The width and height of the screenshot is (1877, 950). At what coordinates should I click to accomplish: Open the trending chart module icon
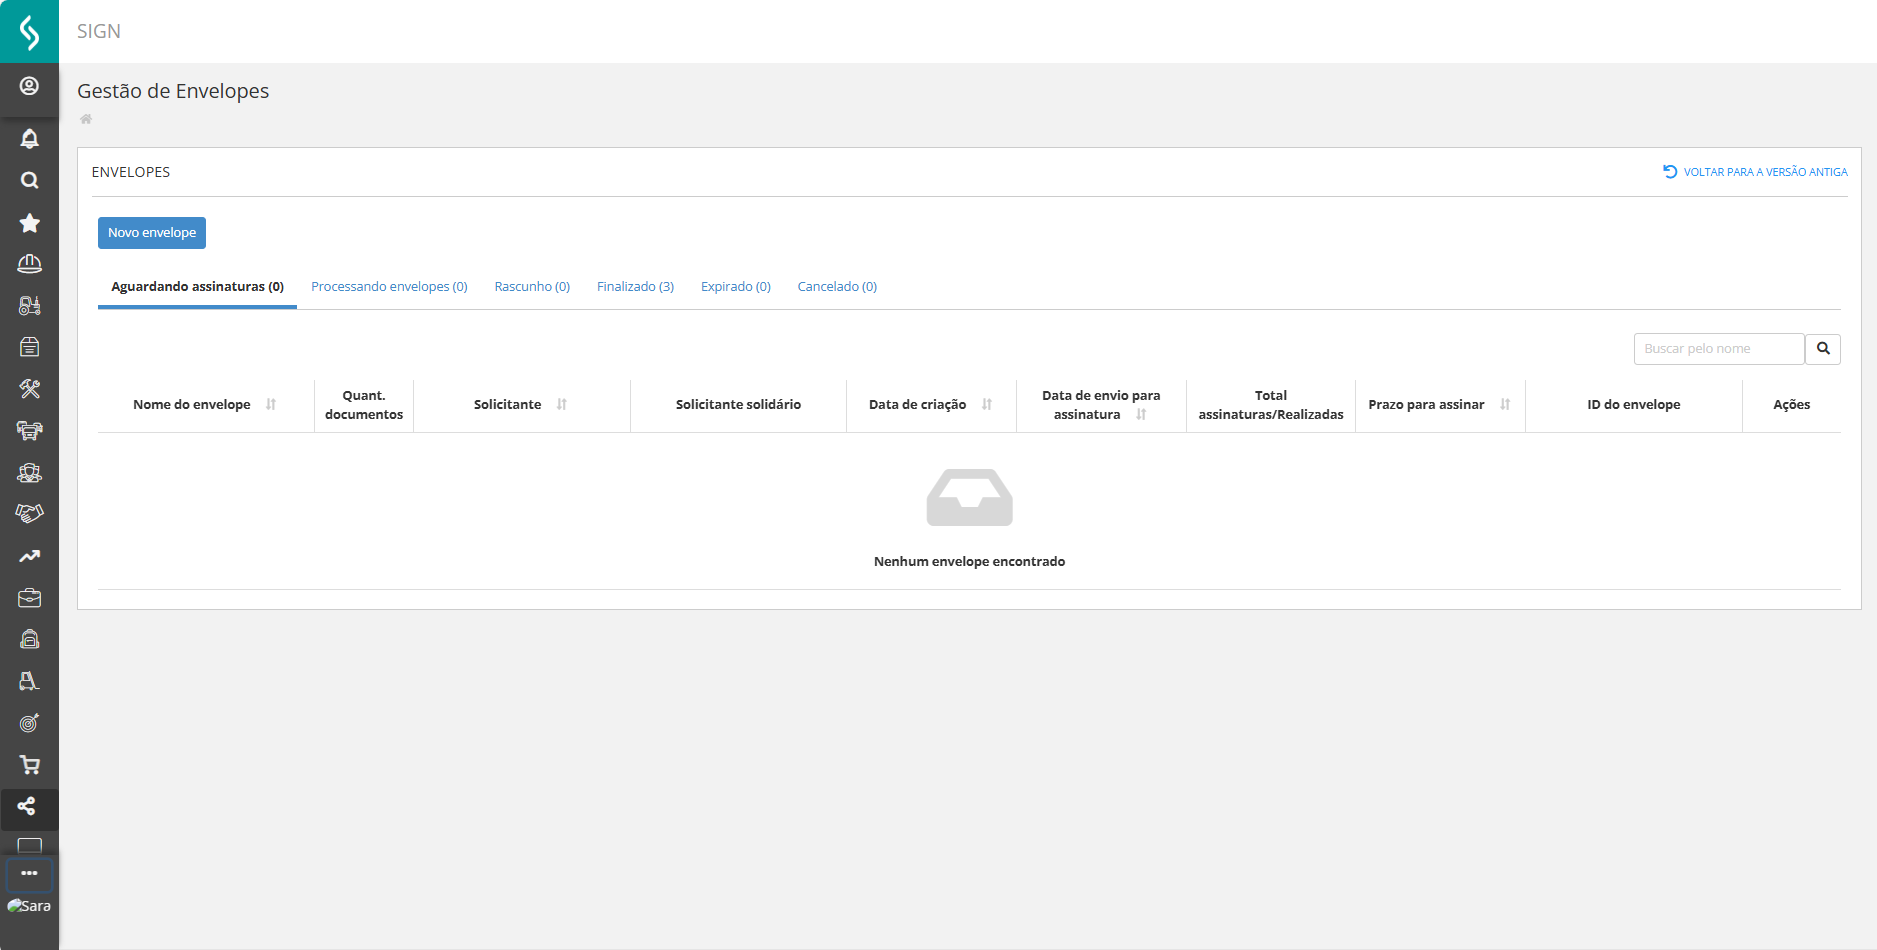coord(29,556)
